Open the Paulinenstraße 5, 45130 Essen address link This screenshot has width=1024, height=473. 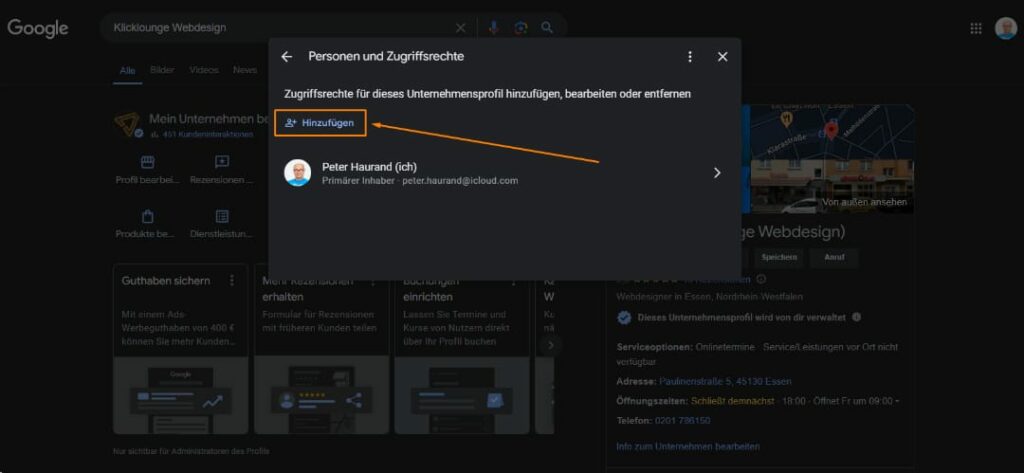pos(725,381)
